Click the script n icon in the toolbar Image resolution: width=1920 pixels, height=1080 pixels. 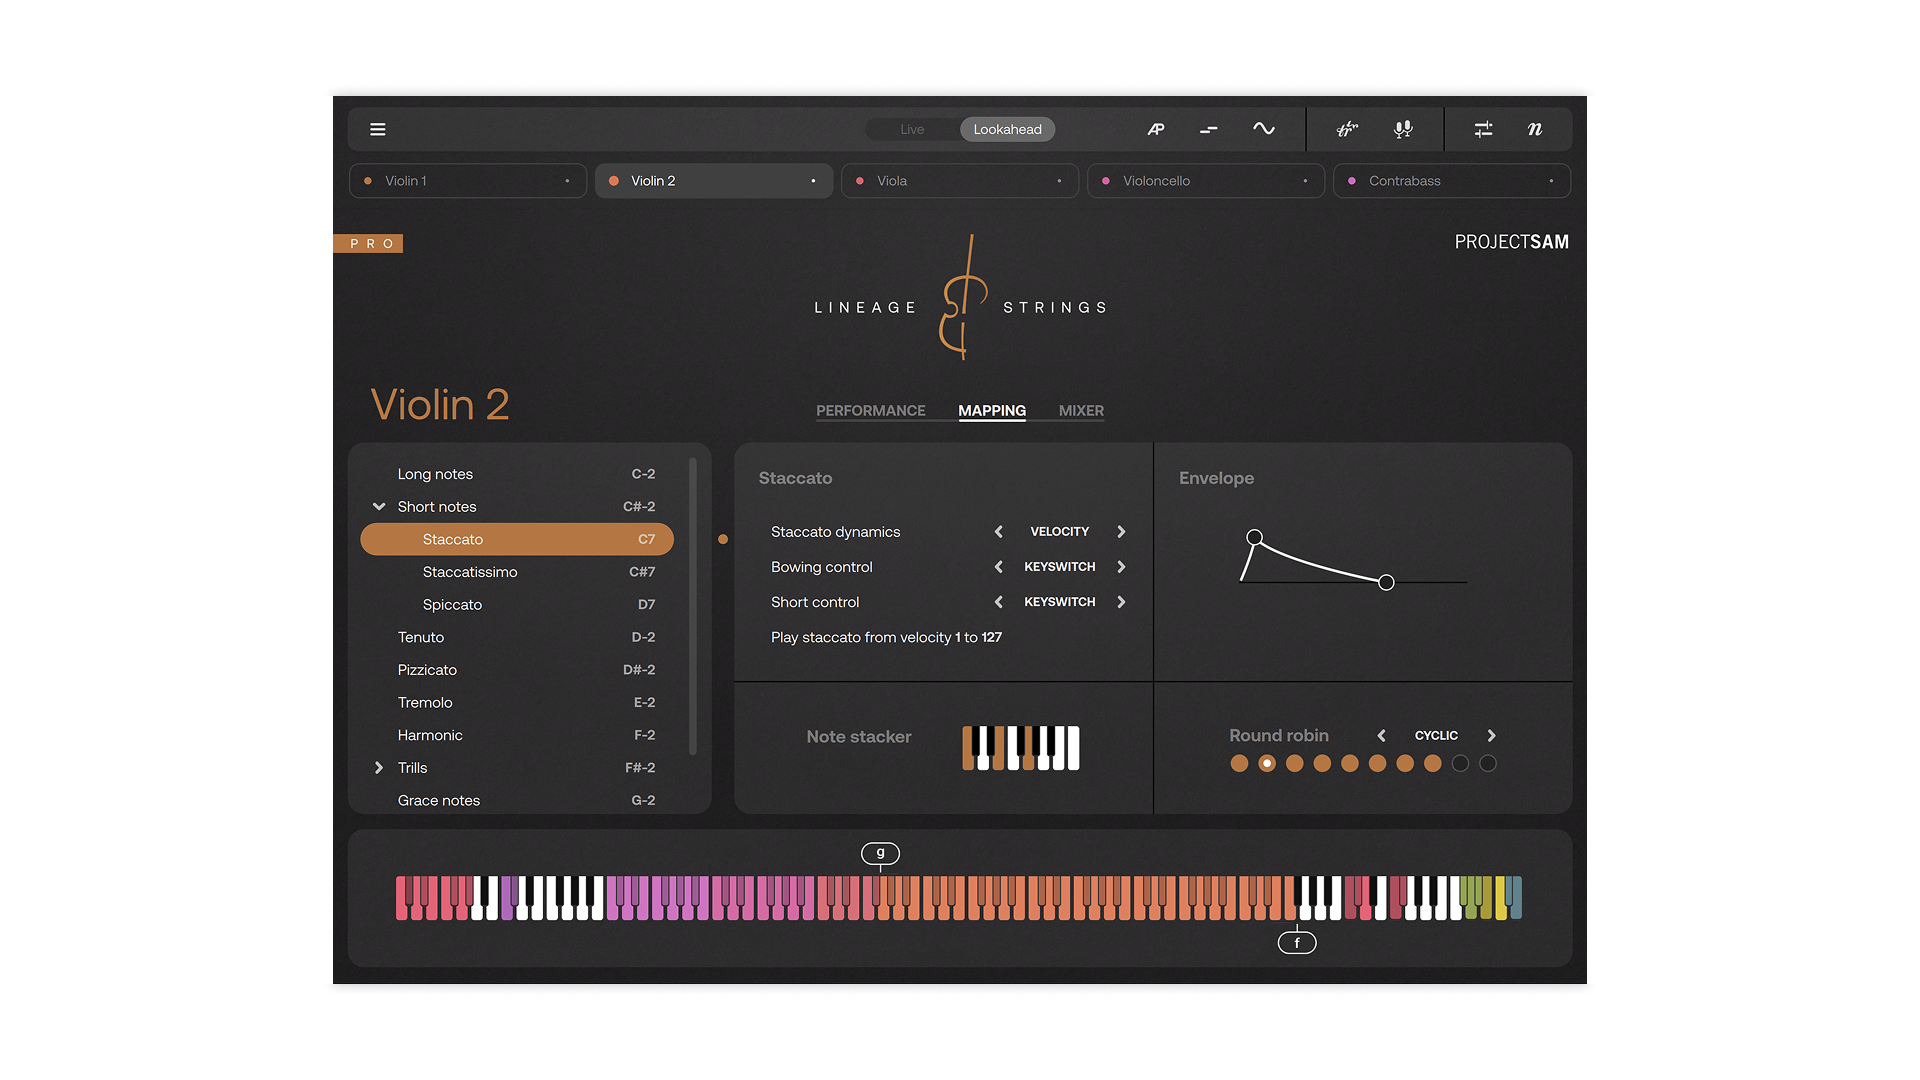(1535, 129)
